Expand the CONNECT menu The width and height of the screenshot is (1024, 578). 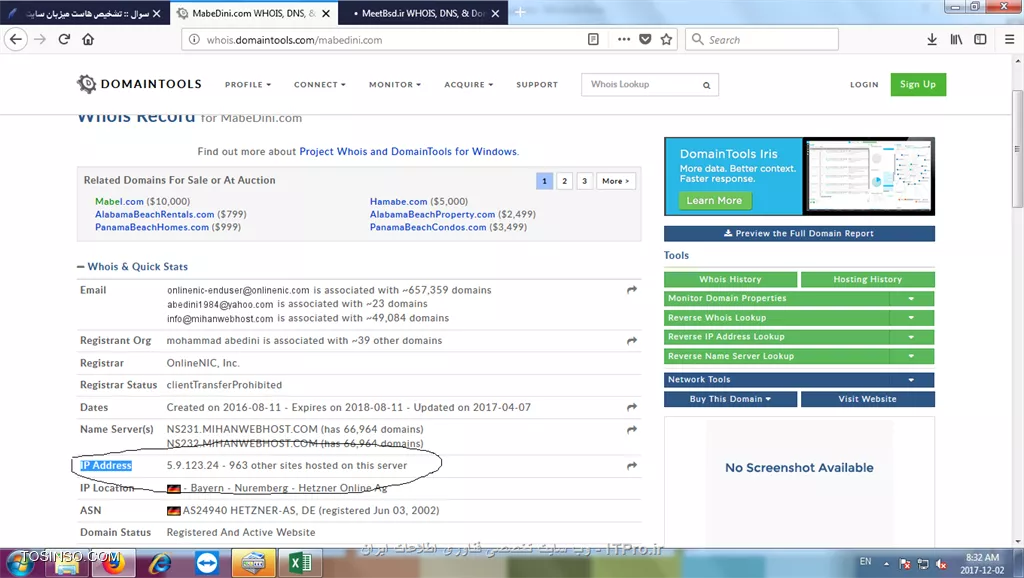pos(319,85)
